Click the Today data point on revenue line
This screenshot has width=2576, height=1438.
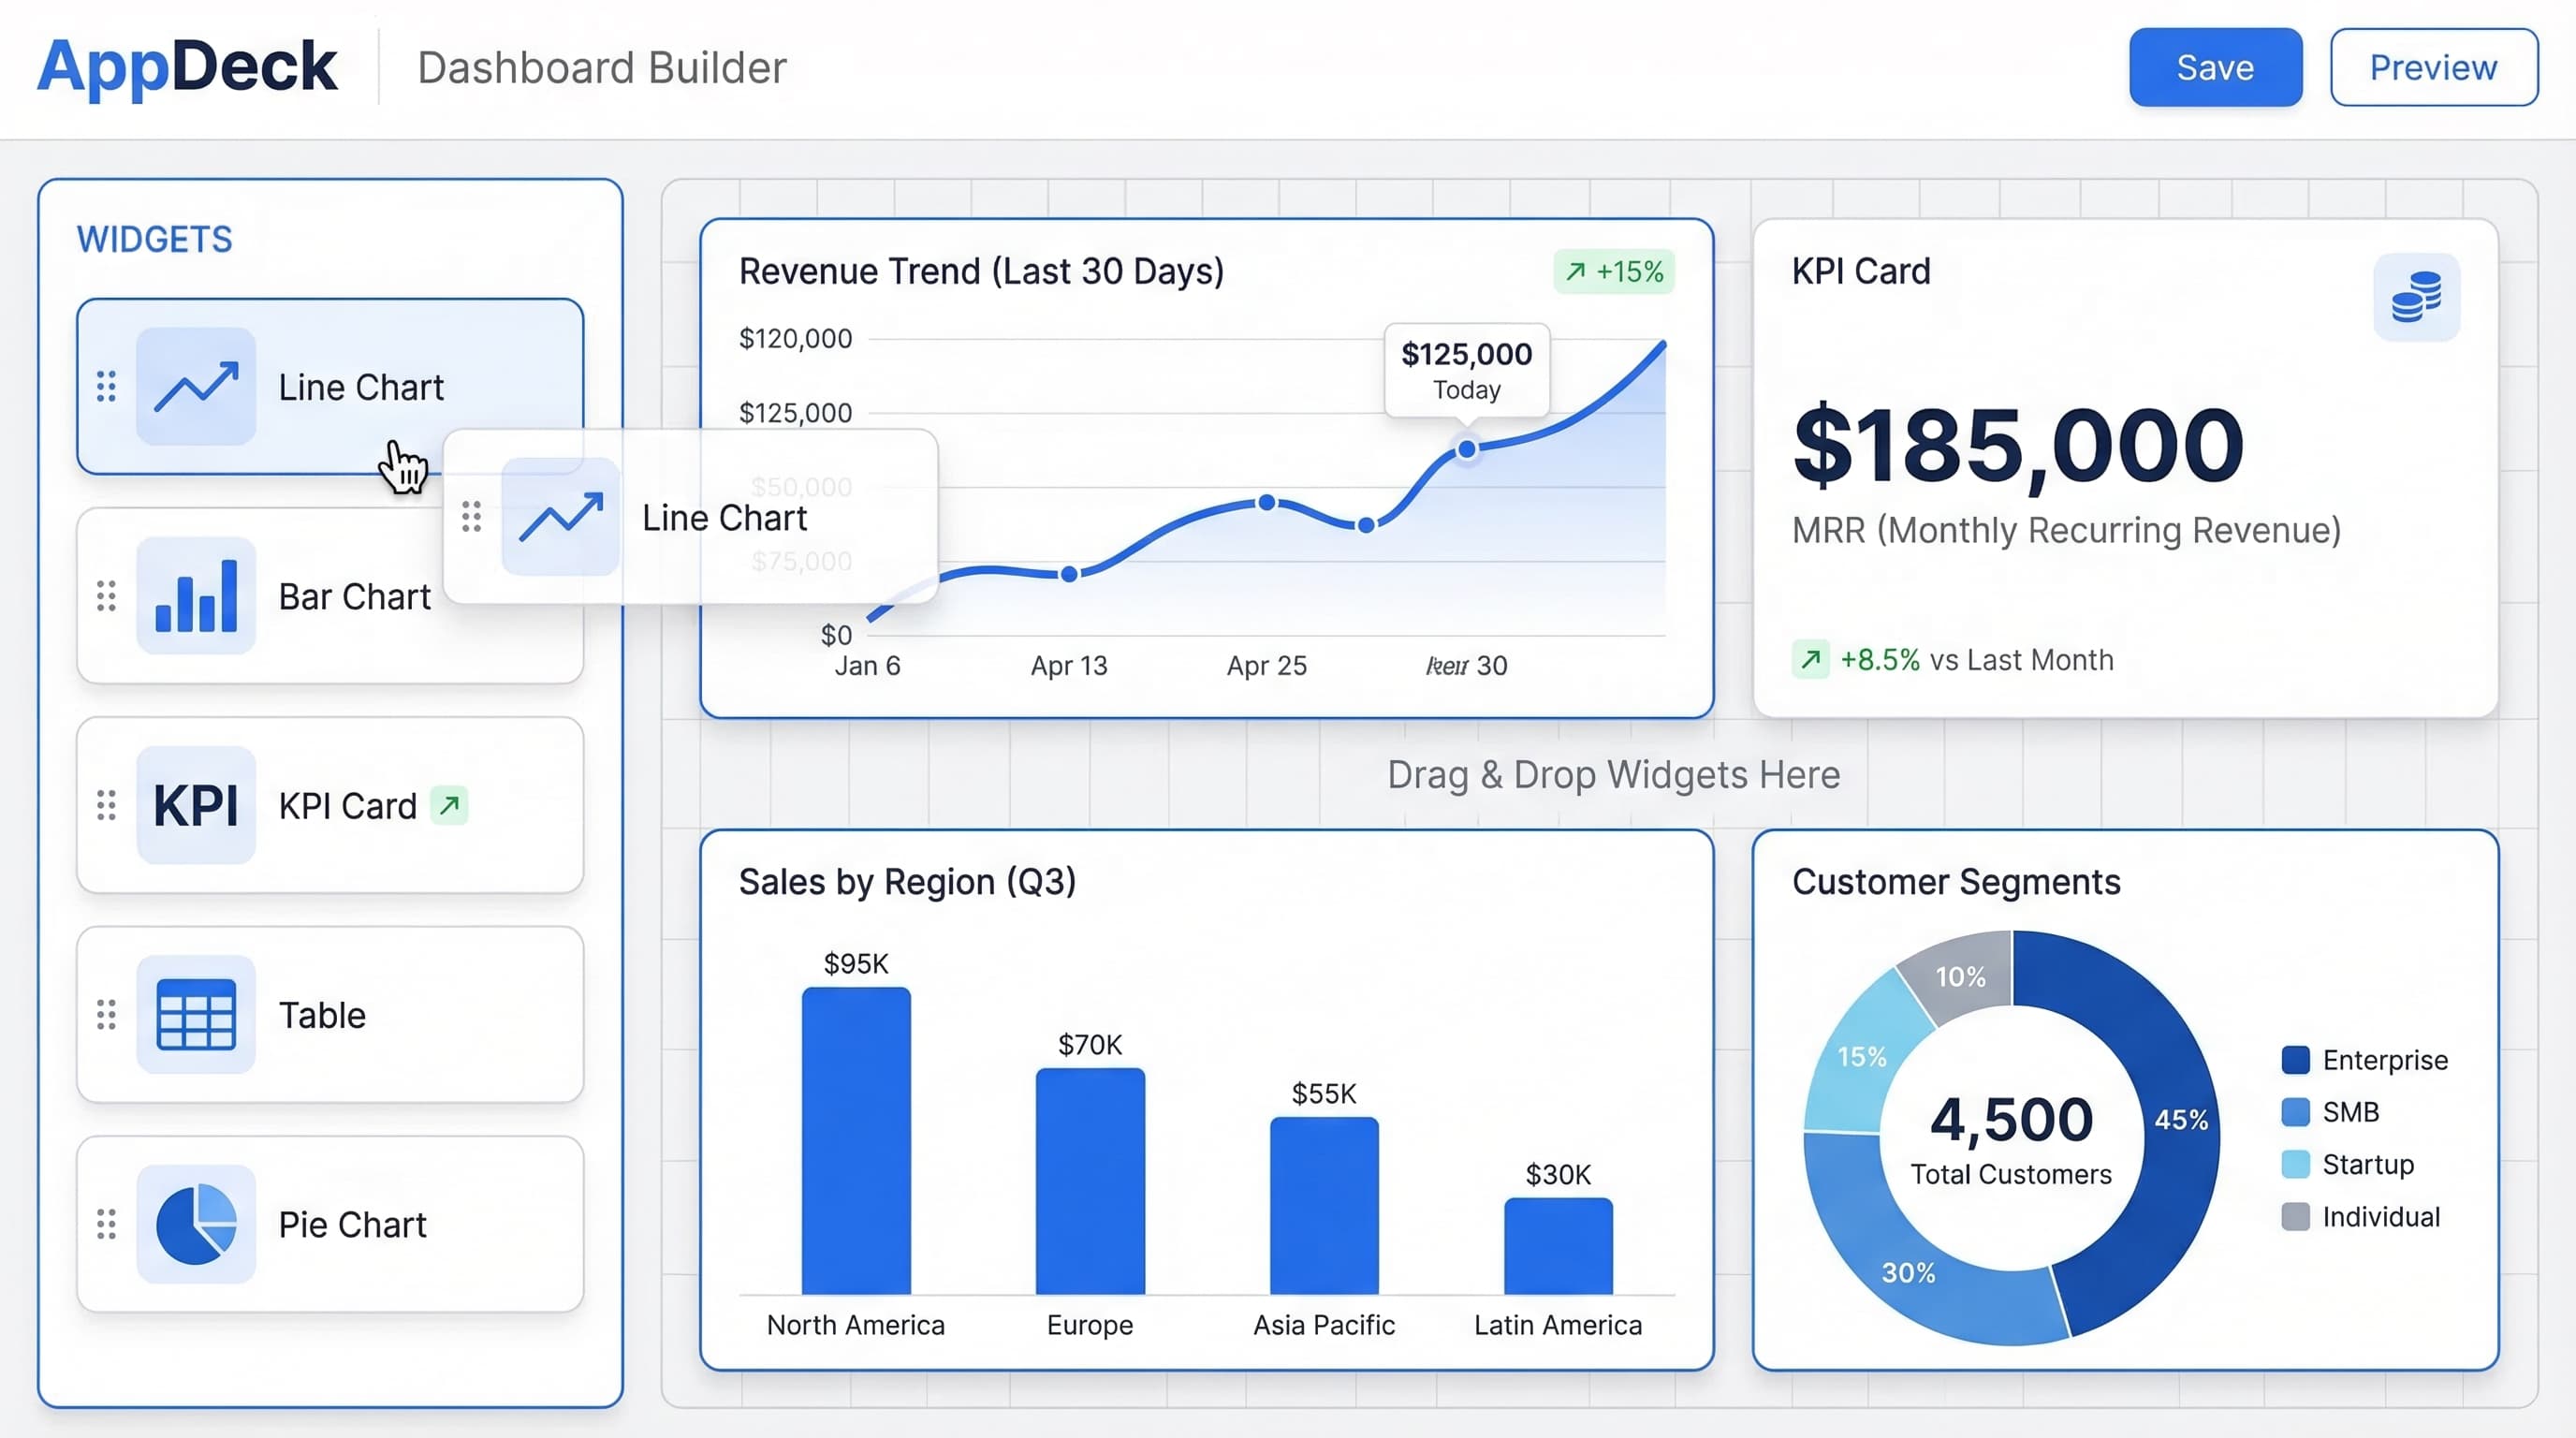pos(1467,449)
